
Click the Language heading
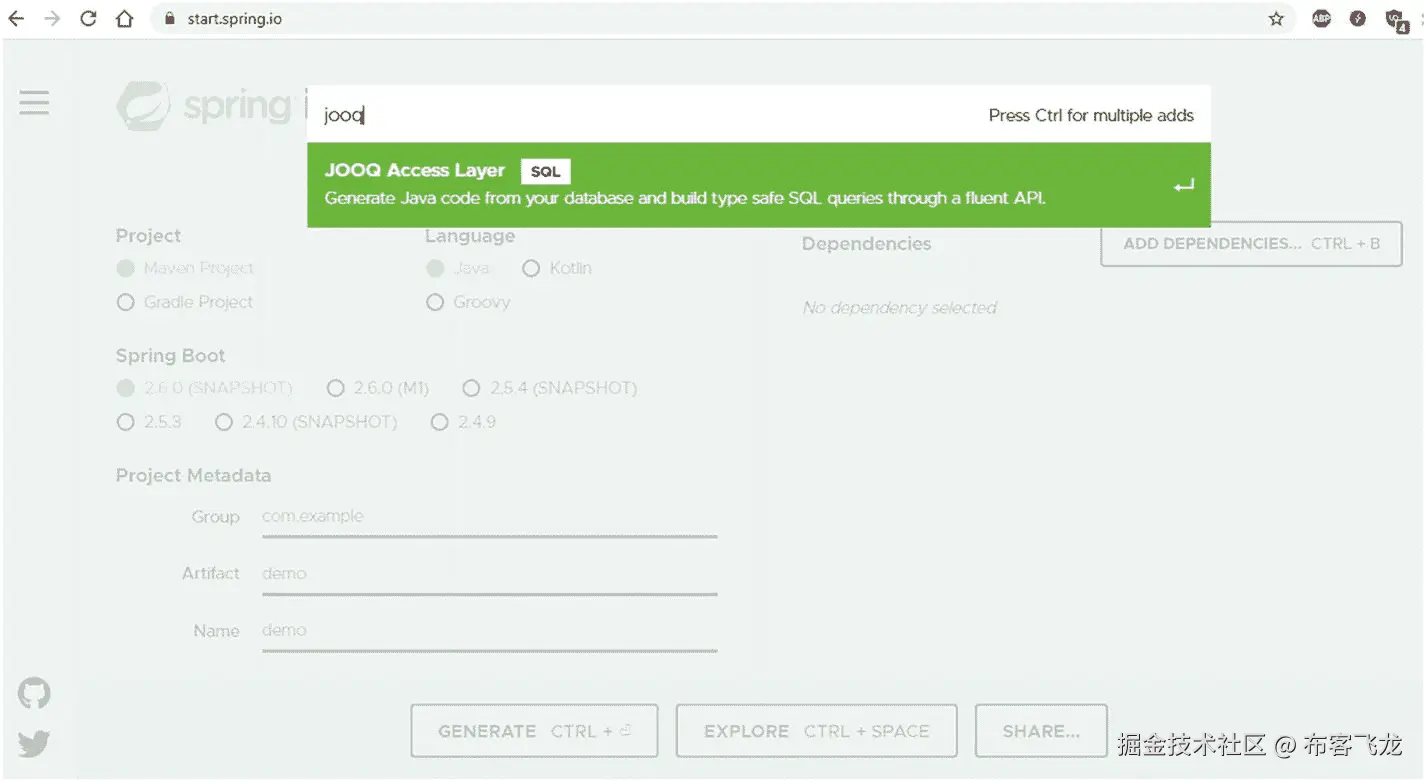pos(470,236)
